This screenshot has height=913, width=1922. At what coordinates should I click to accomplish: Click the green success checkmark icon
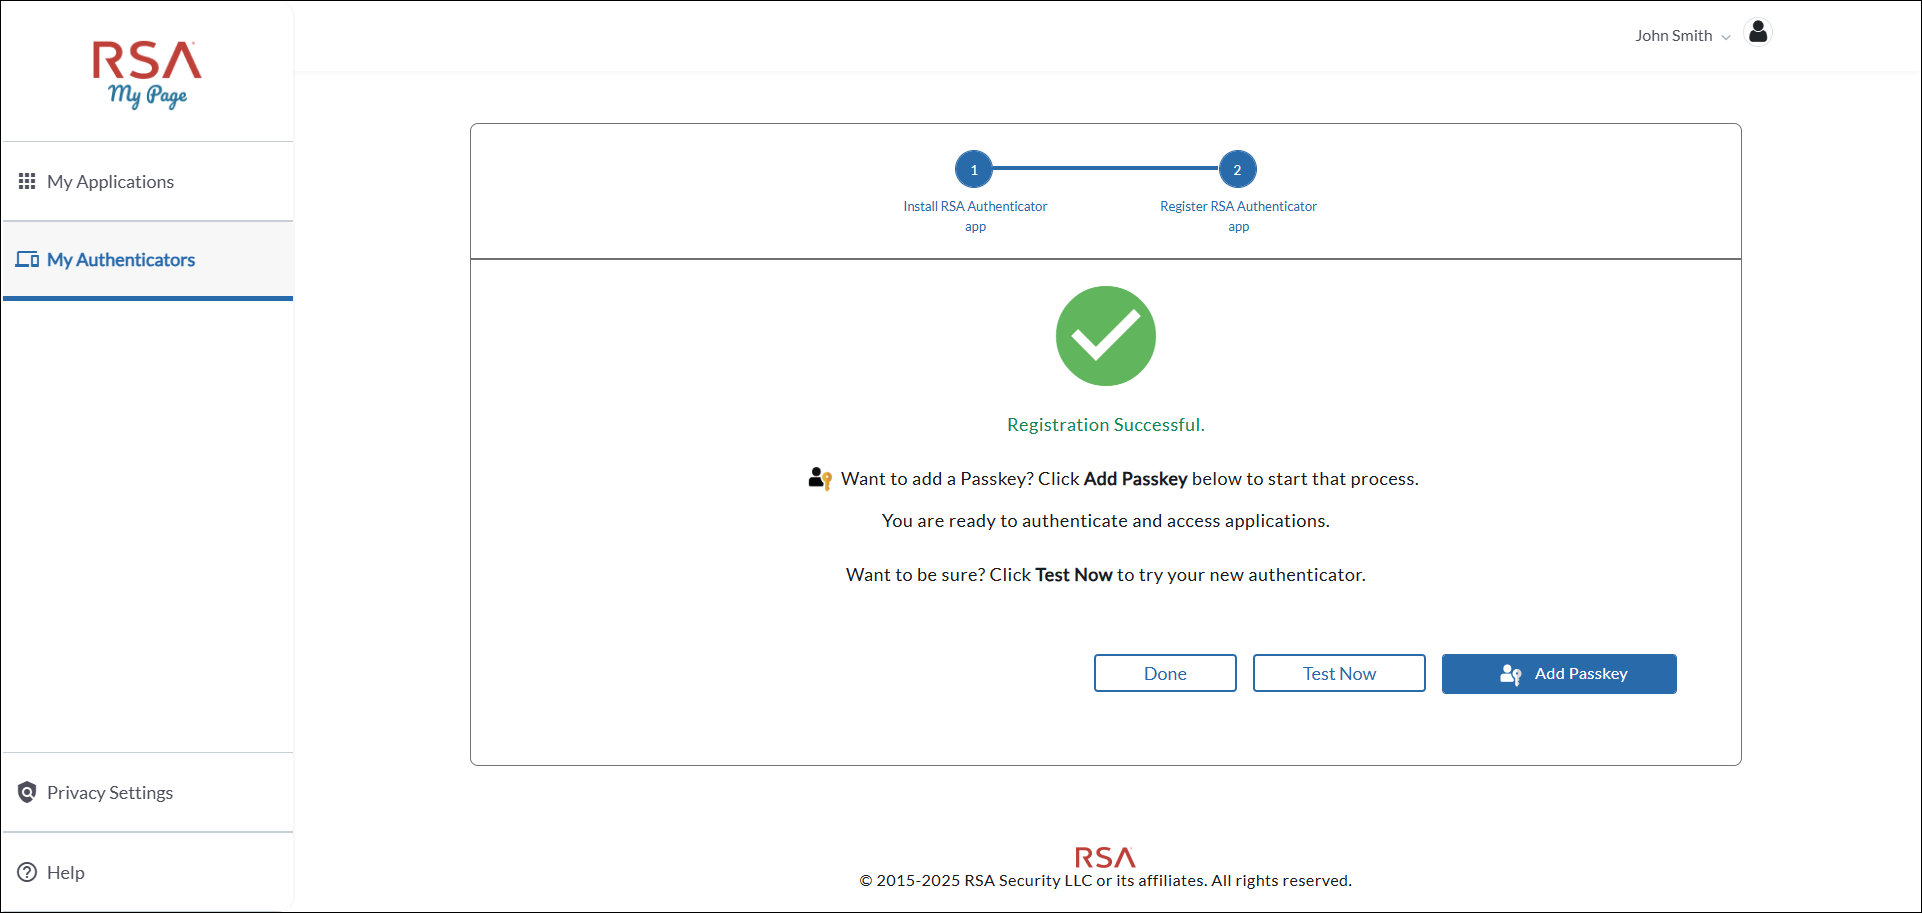[1105, 336]
